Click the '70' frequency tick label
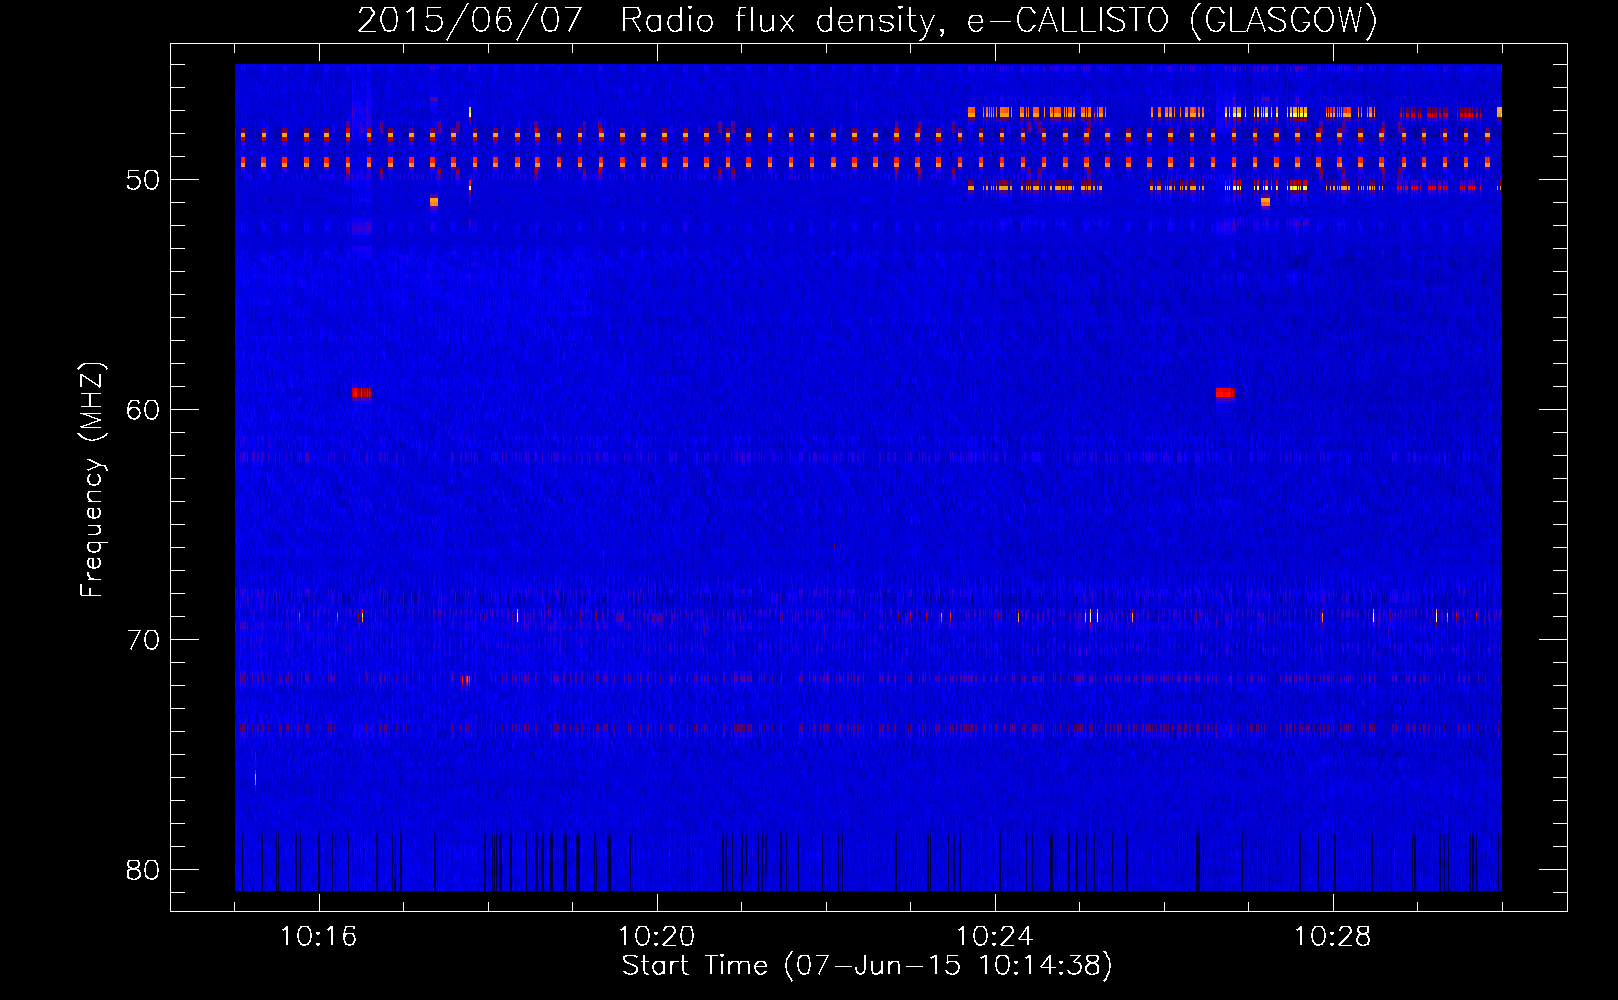The width and height of the screenshot is (1618, 1000). click(143, 640)
